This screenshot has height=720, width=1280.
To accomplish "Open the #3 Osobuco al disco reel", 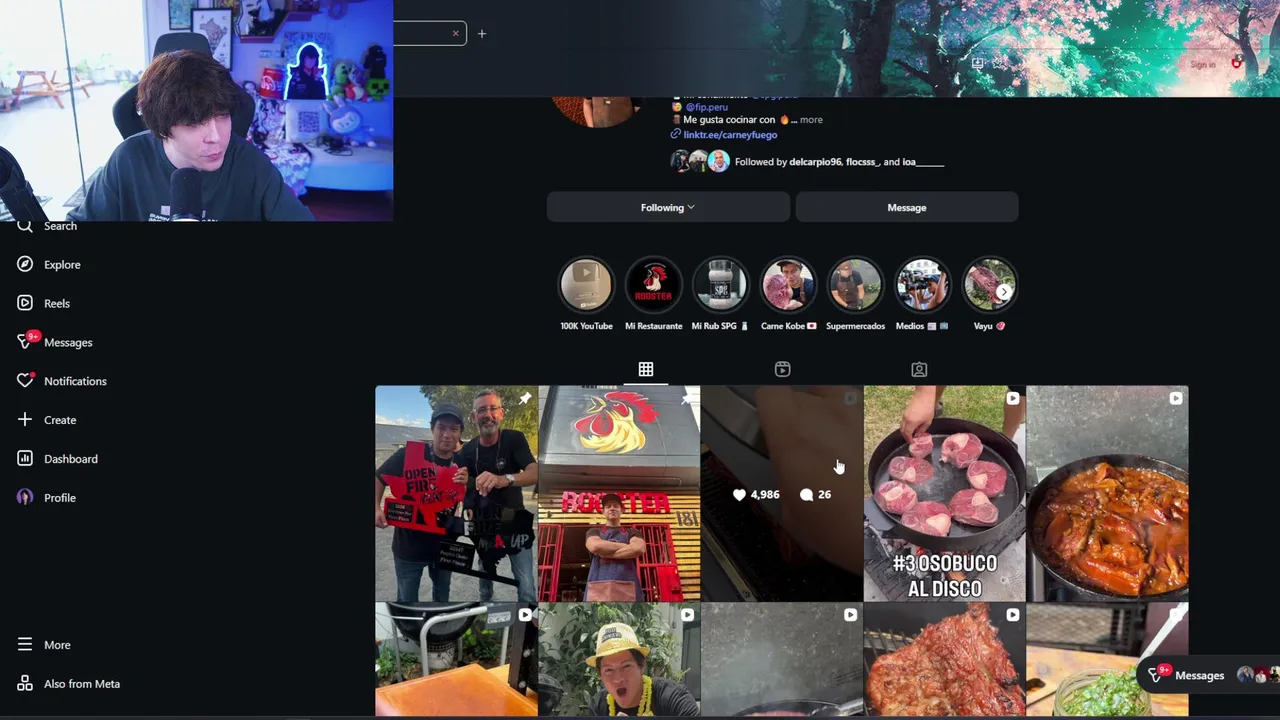I will (944, 494).
